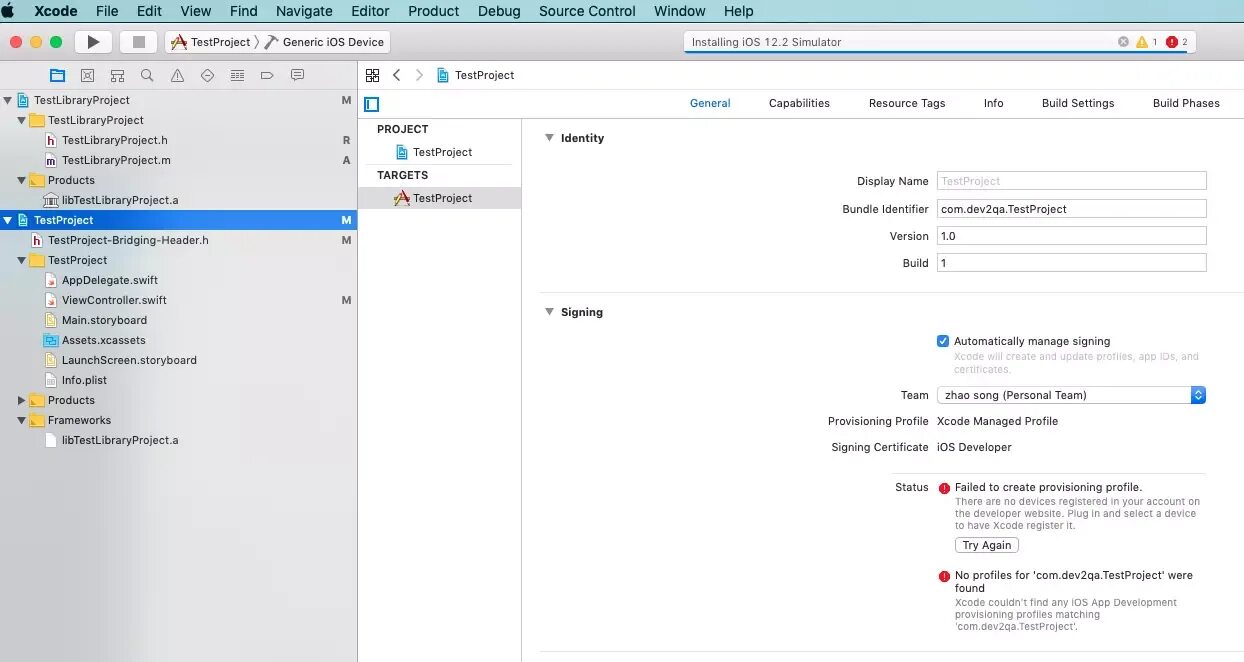Click the yellow warning count in activity bar

[x=1146, y=42]
